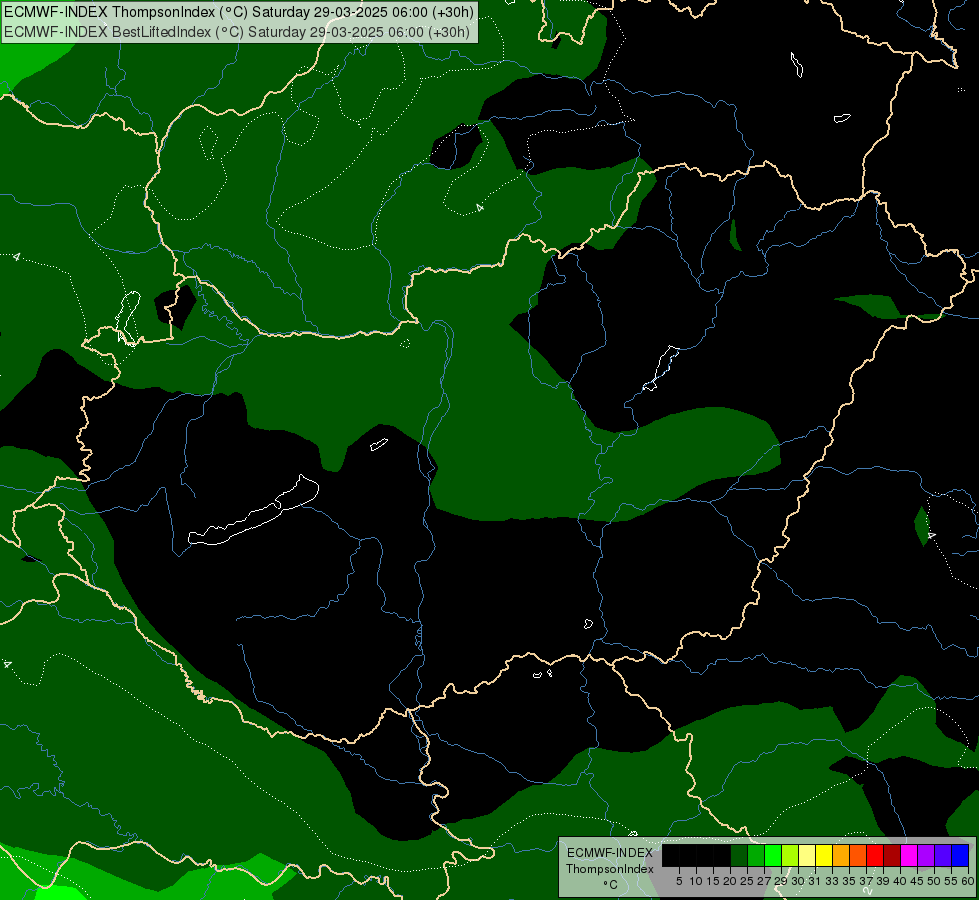
Task: Click the legend tick label '33'
Action: [832, 881]
